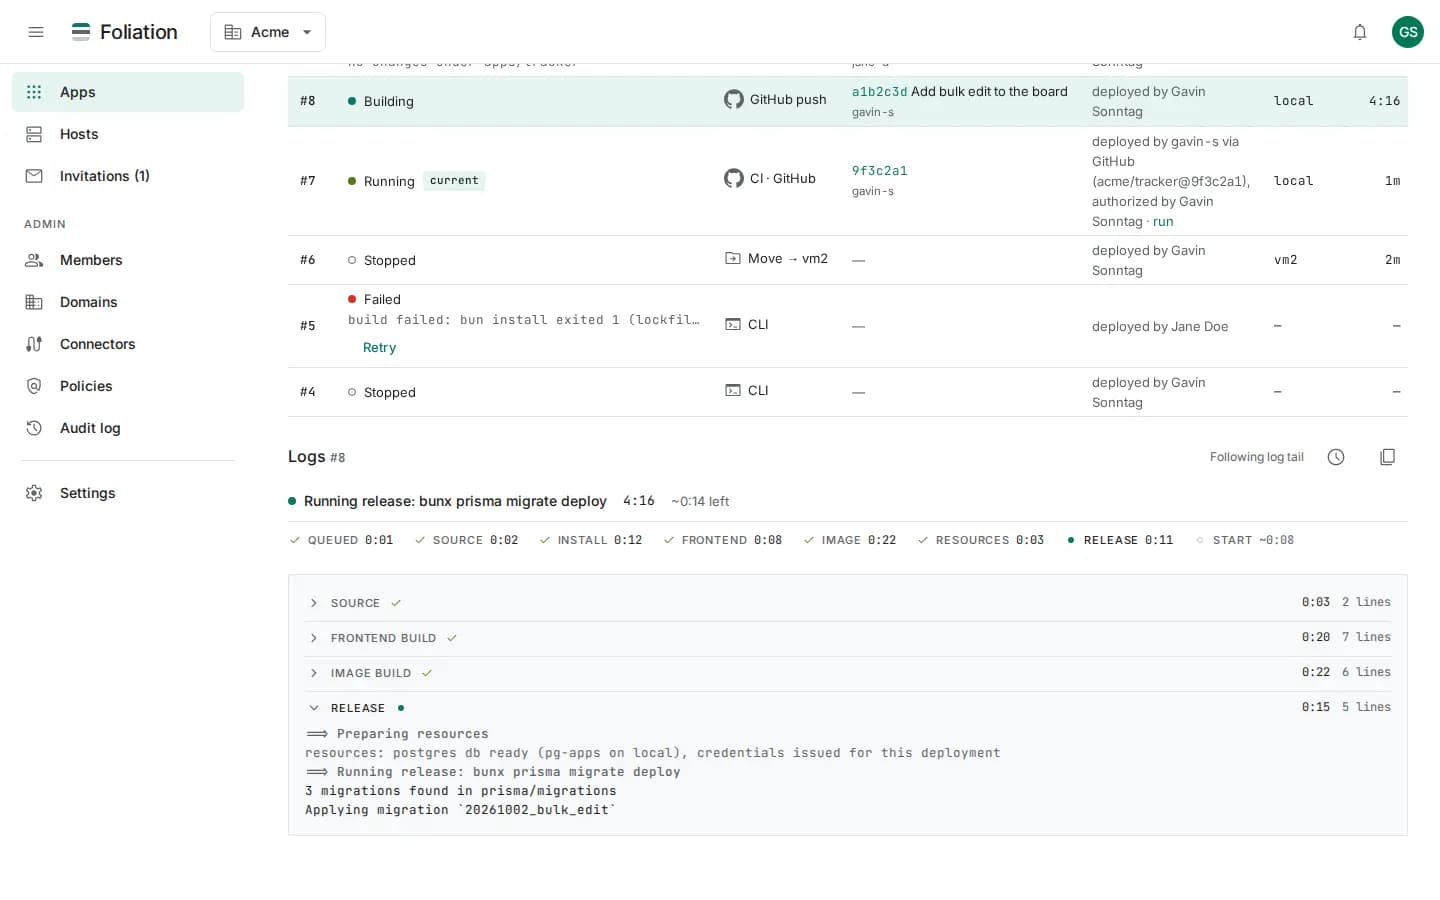Open commit a1b2c3d link
The image size is (1440, 900).
pyautogui.click(x=879, y=92)
